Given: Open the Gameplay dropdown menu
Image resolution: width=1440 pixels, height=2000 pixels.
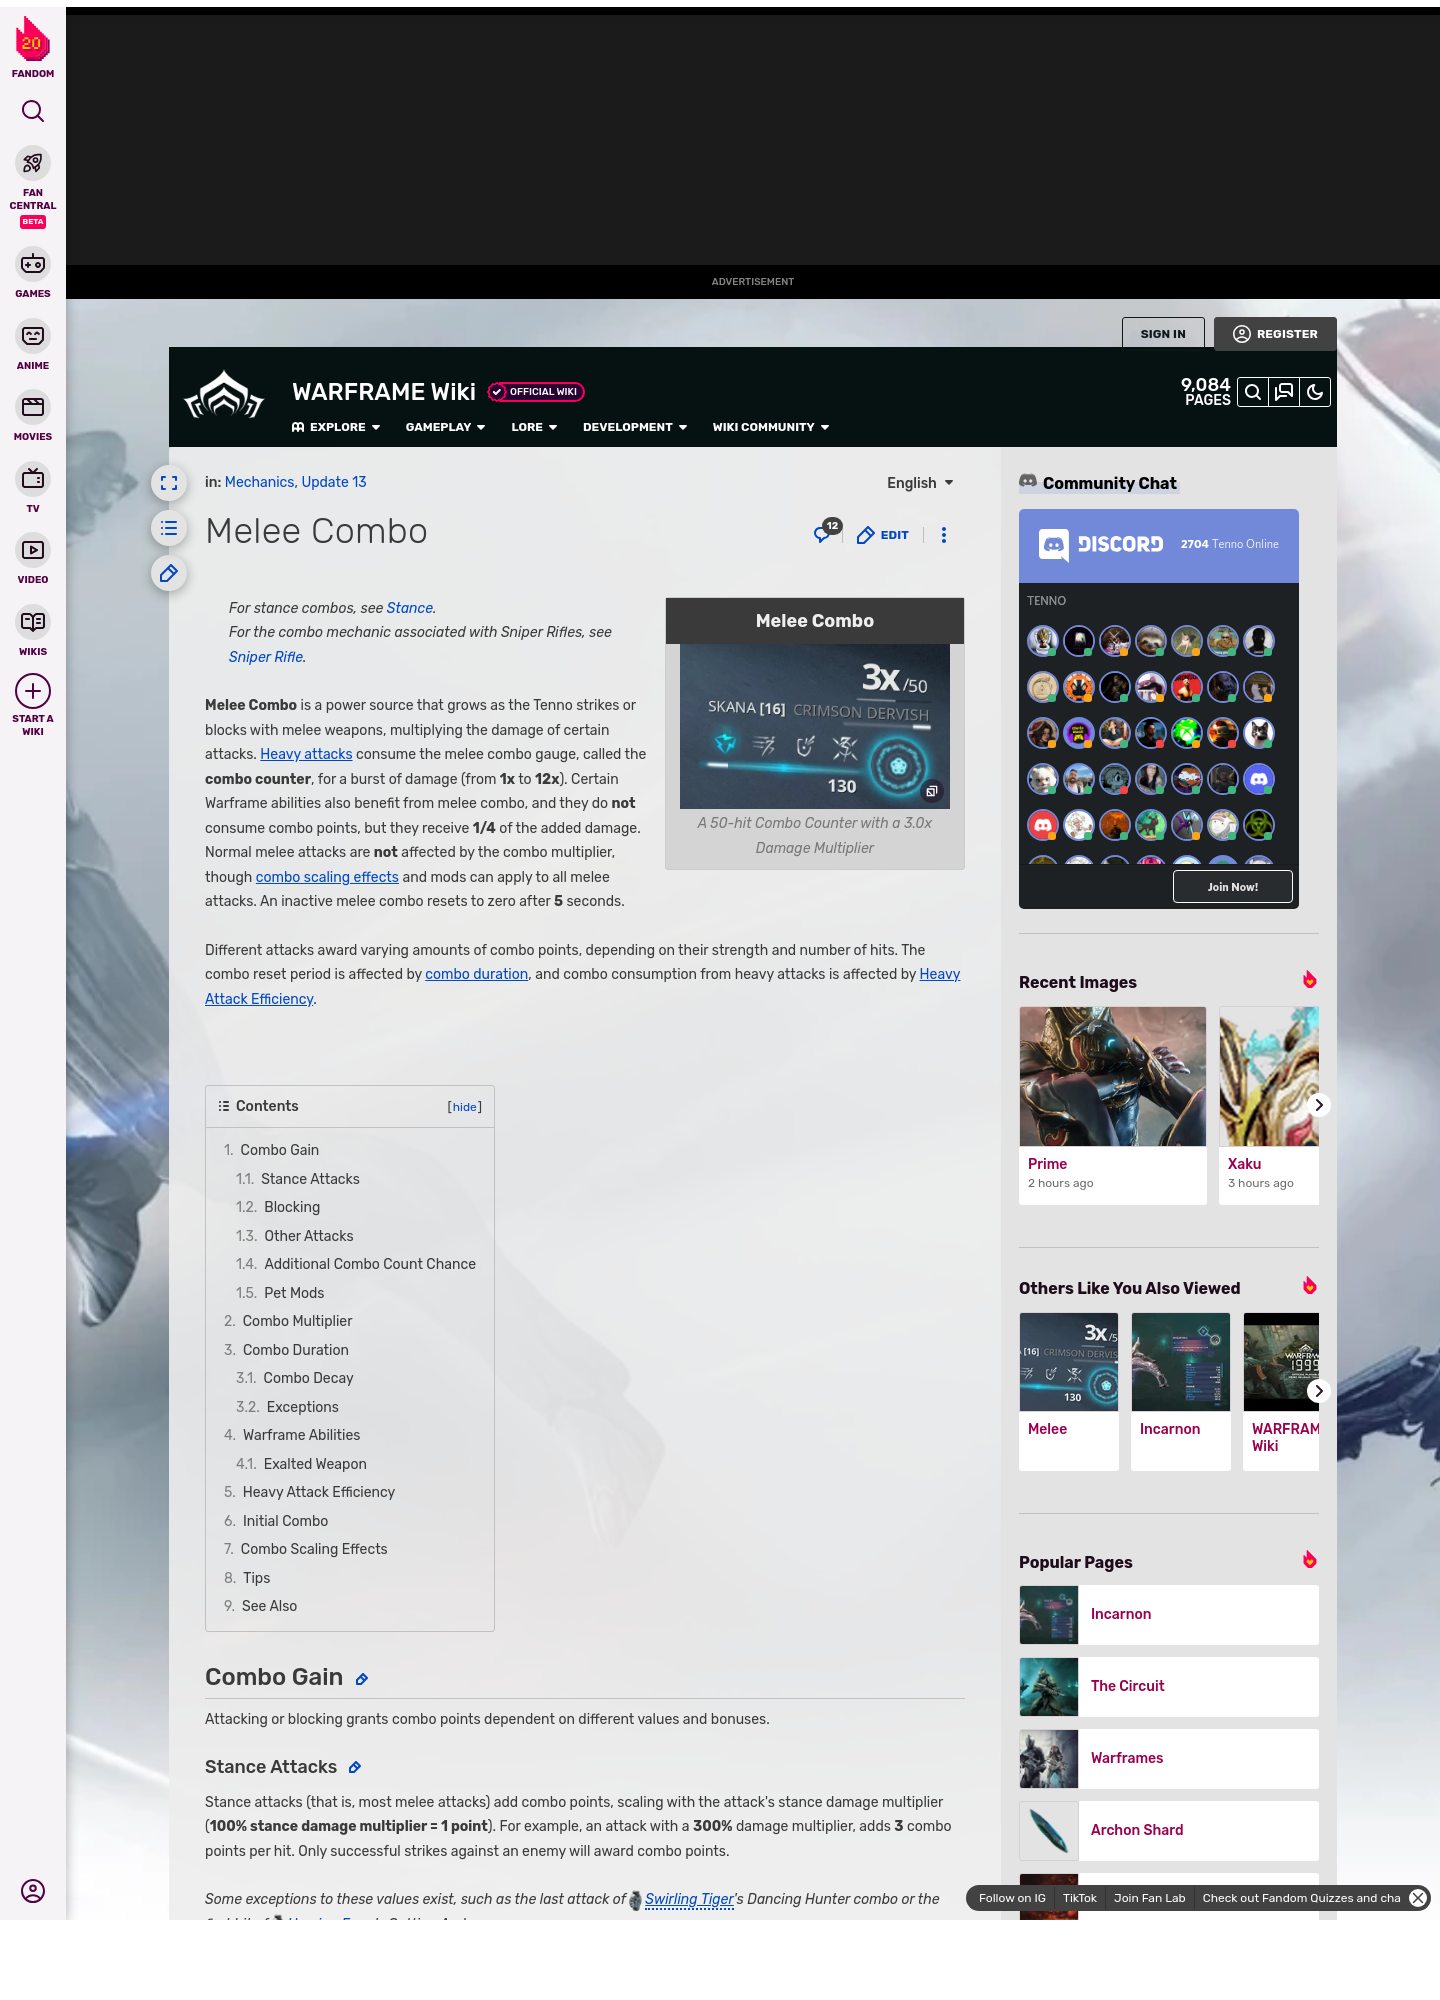Looking at the screenshot, I should [445, 427].
